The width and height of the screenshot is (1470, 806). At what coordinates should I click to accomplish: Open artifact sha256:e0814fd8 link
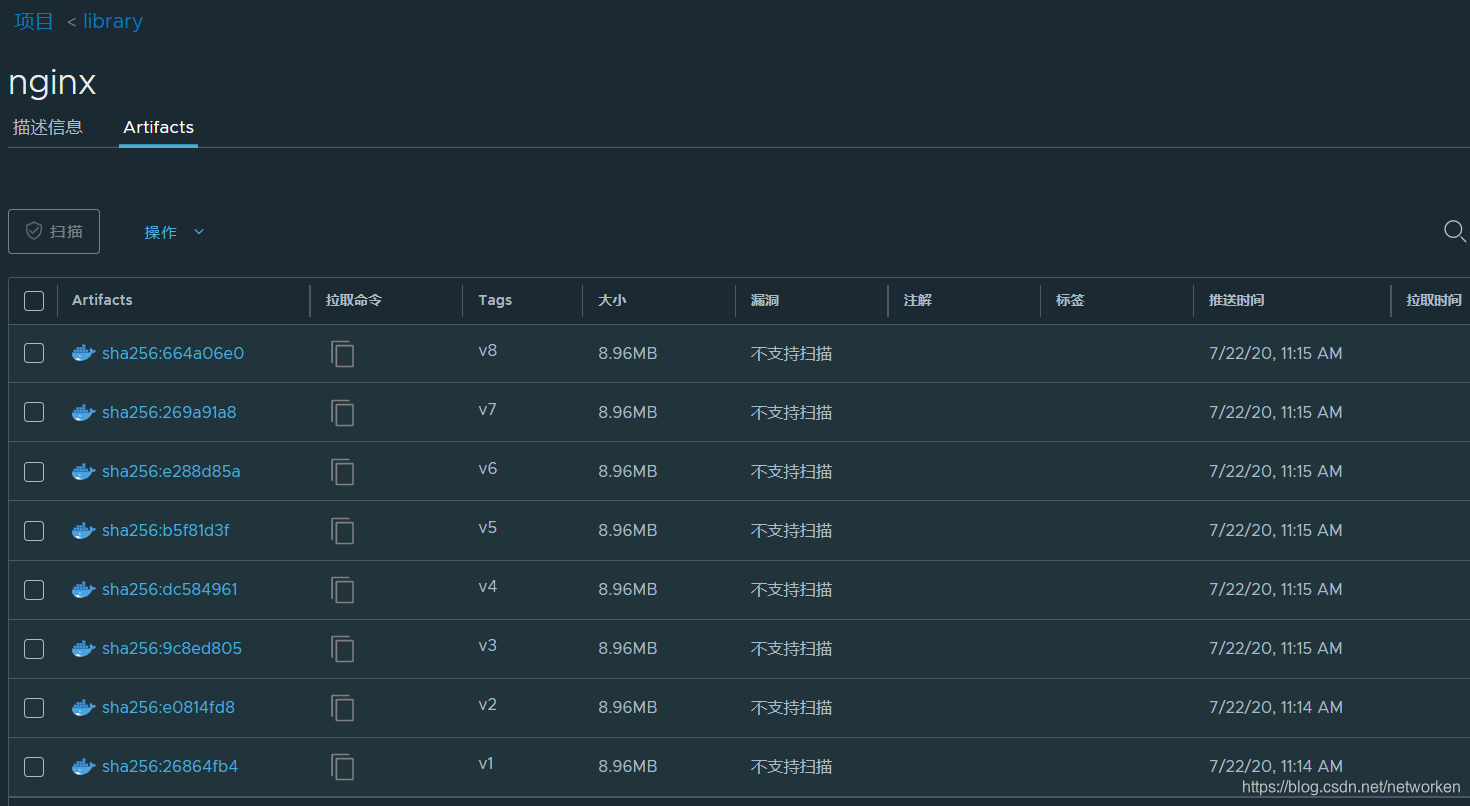point(168,707)
